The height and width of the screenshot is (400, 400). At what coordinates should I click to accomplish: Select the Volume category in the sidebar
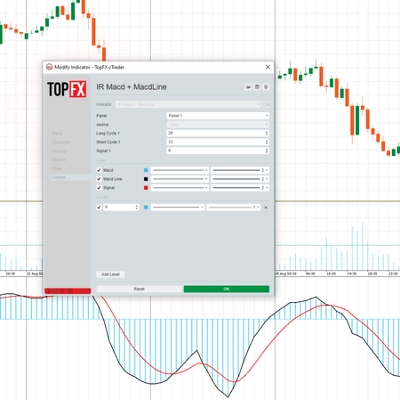pyautogui.click(x=58, y=160)
